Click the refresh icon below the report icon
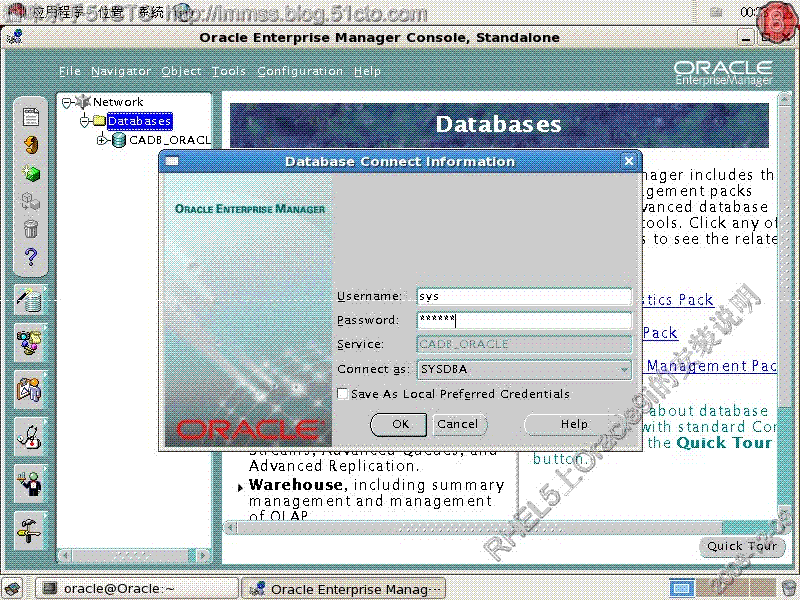 click(31, 145)
